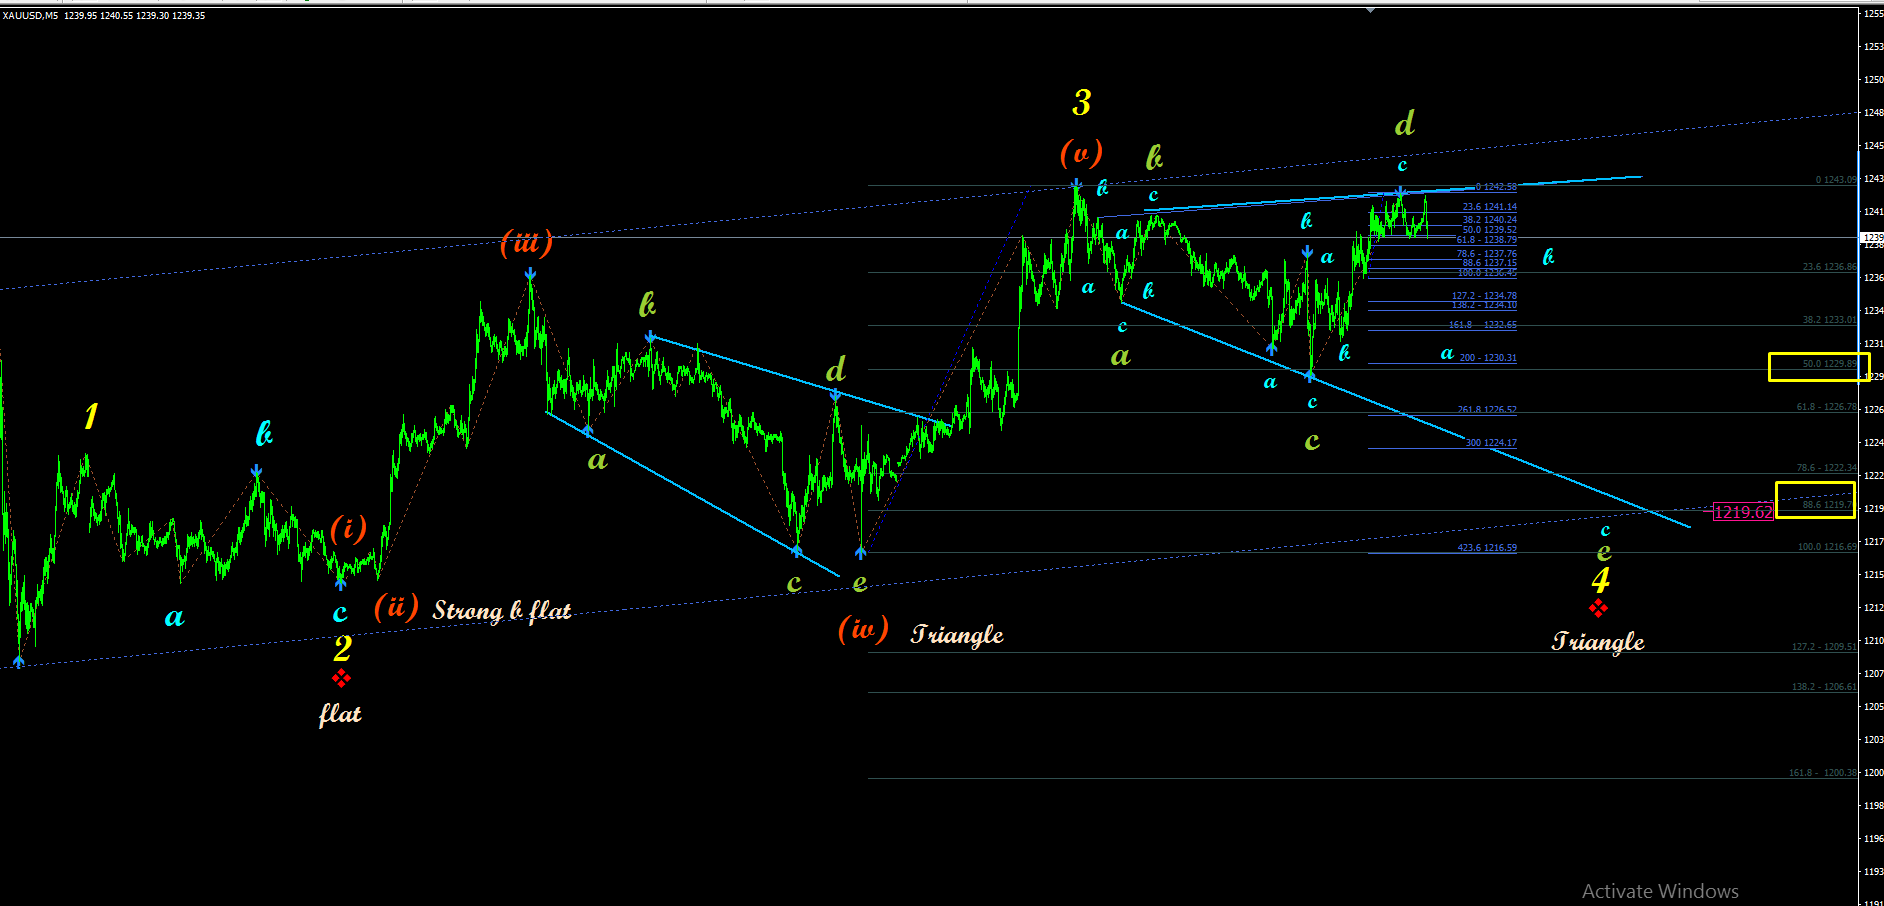Click the orange (iii) wave label
This screenshot has height=906, width=1884.
click(526, 242)
